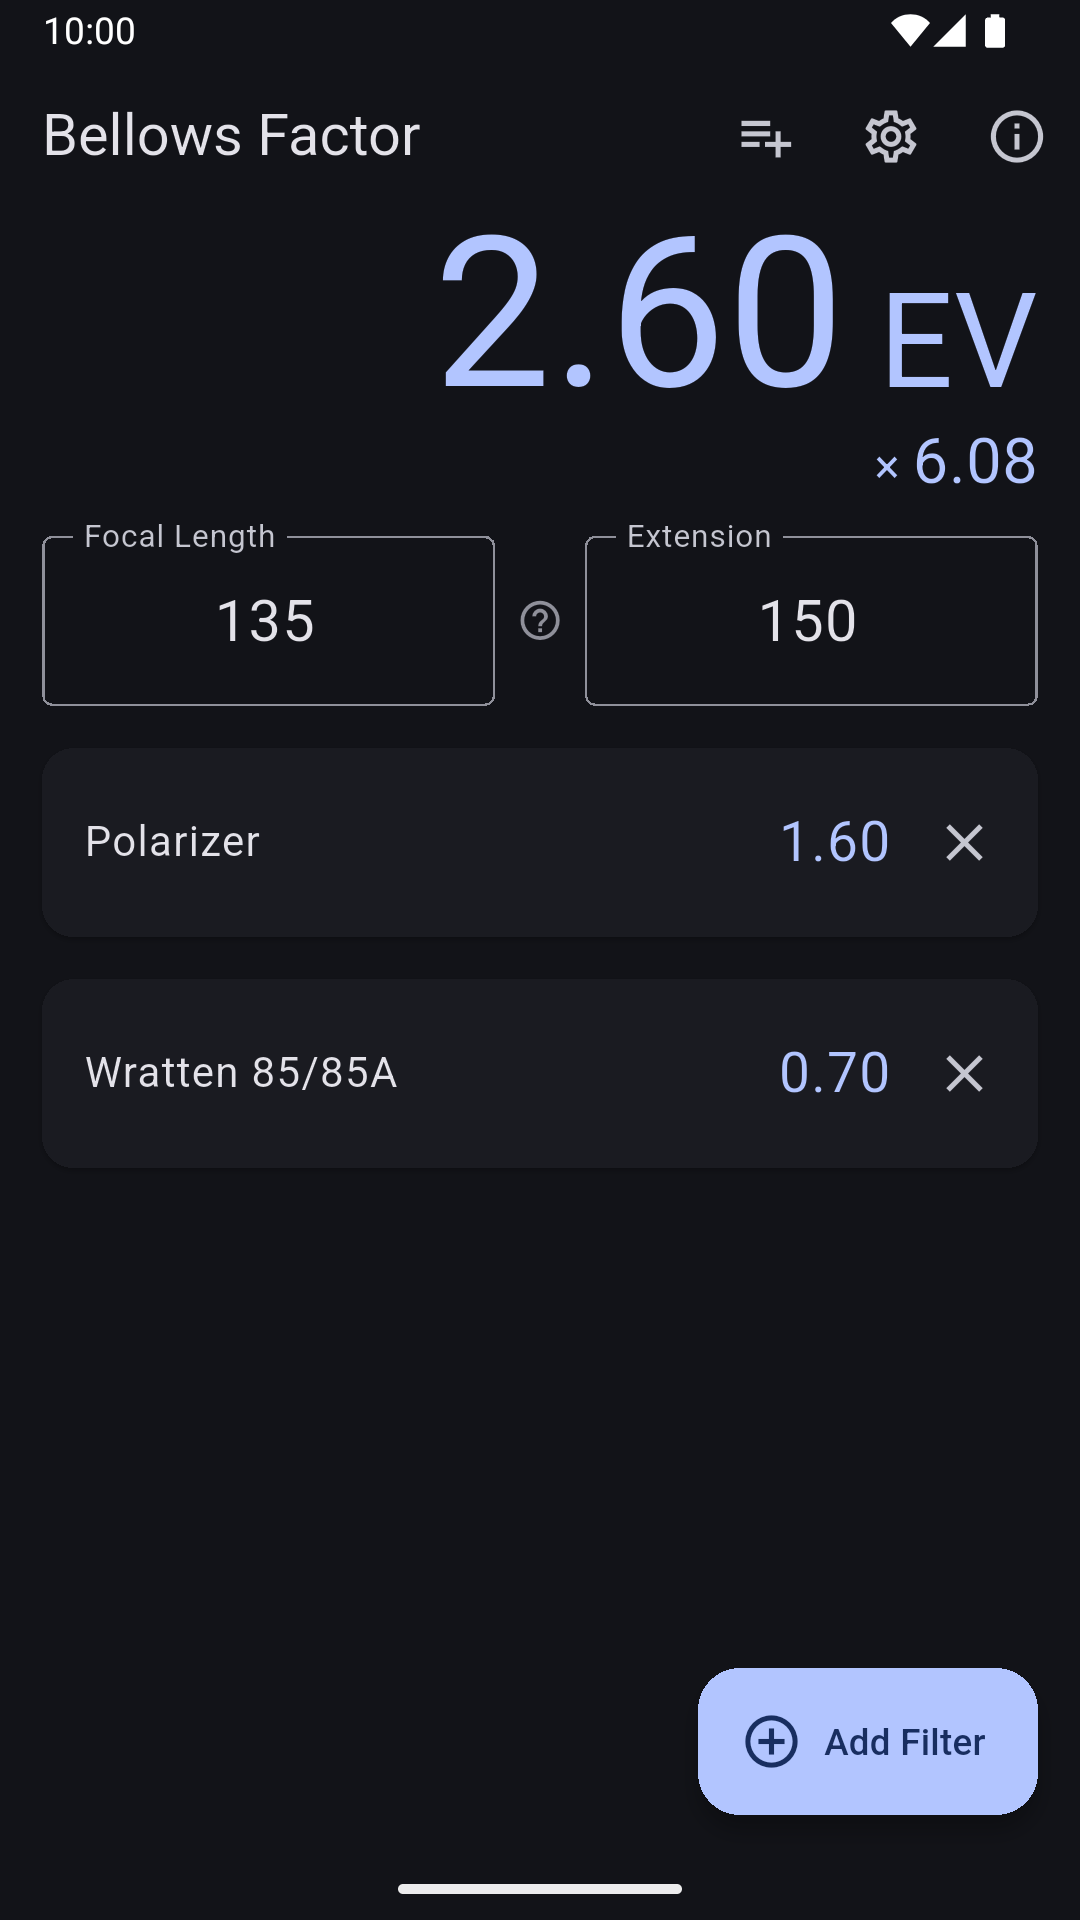Tap the Polarizer 1.60 value

click(834, 842)
